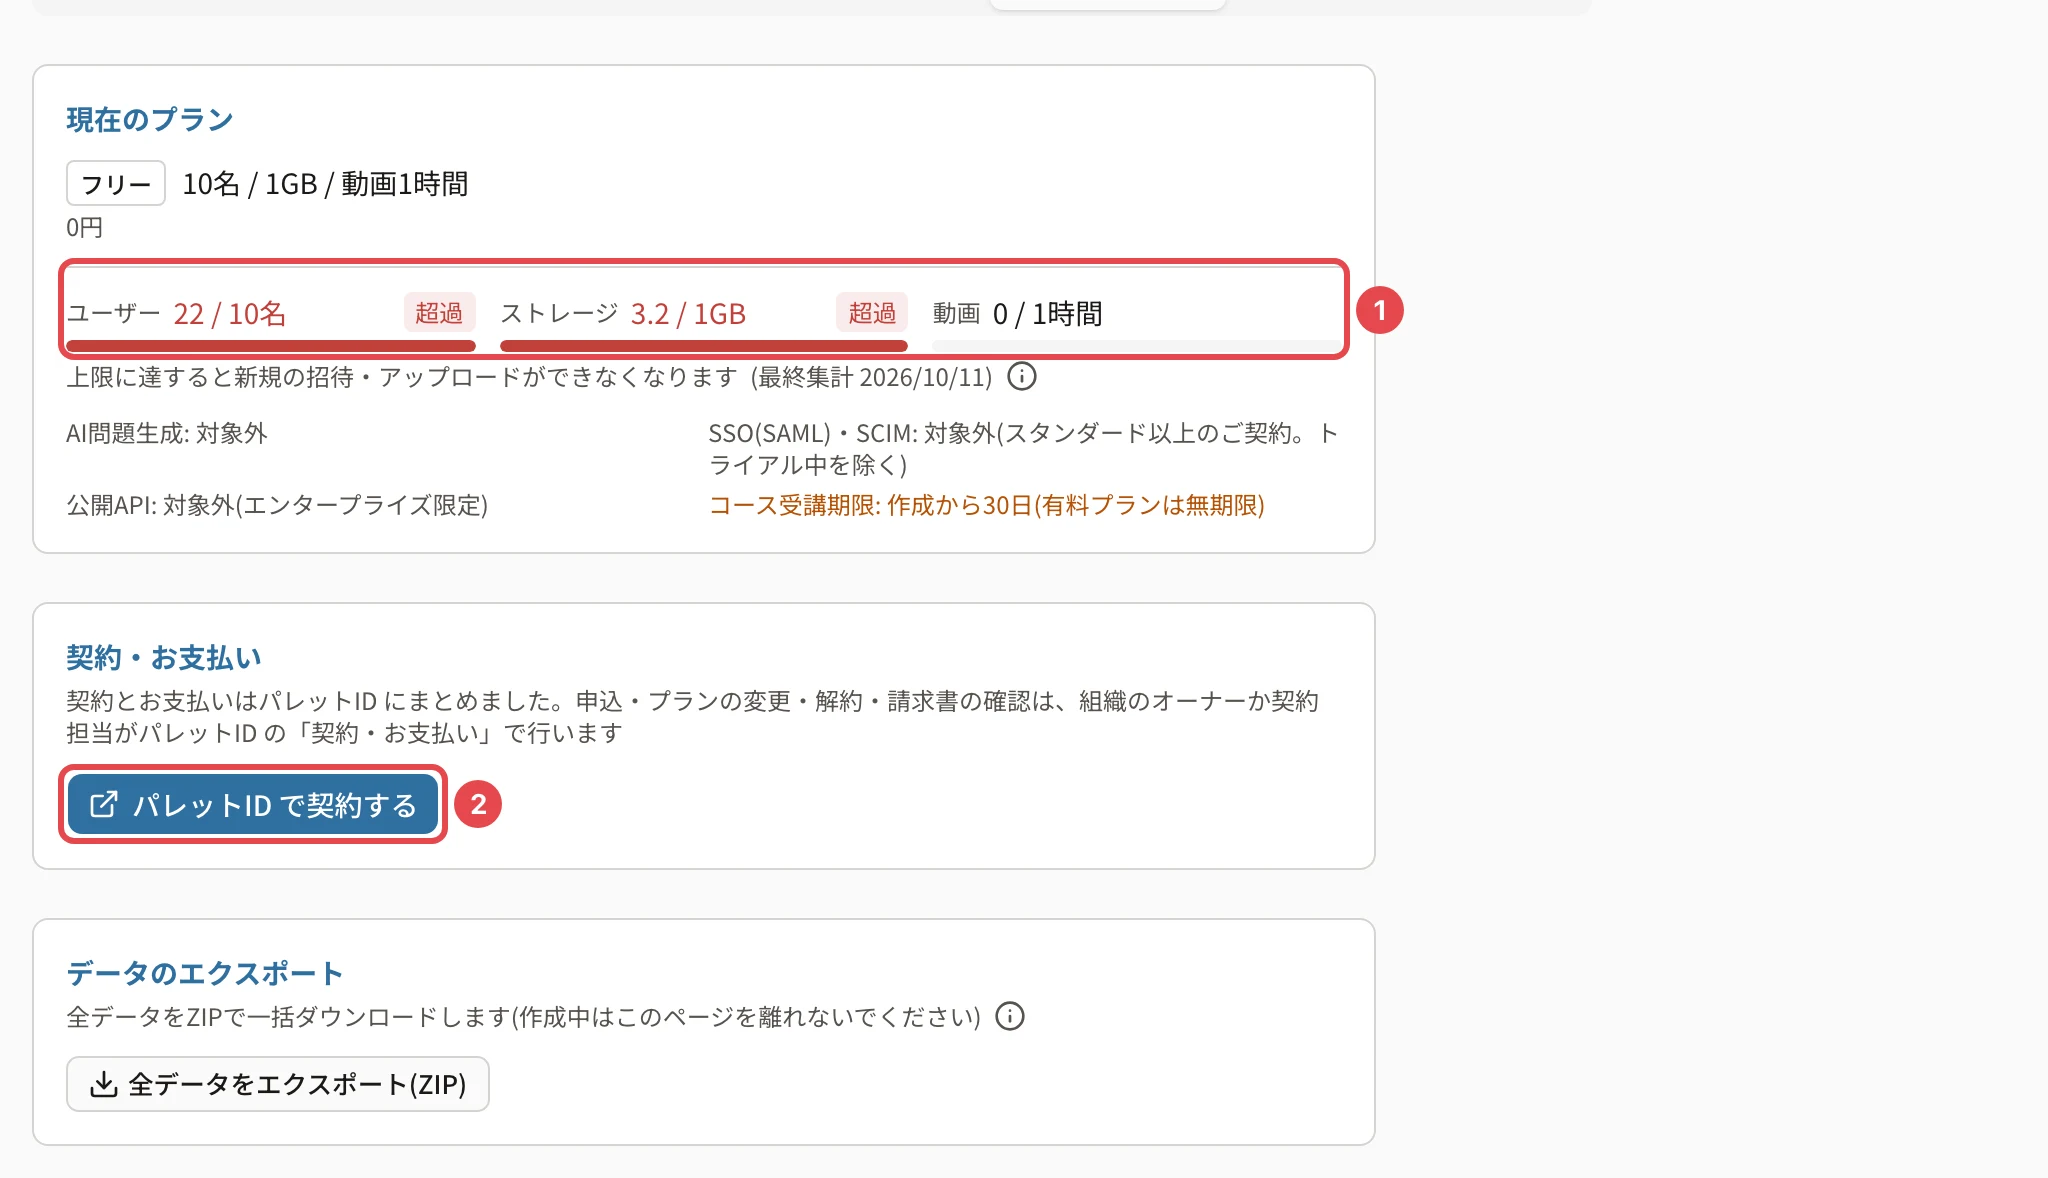Click the 契約・お支払い heading
Screen dimensions: 2048x1178
click(164, 658)
